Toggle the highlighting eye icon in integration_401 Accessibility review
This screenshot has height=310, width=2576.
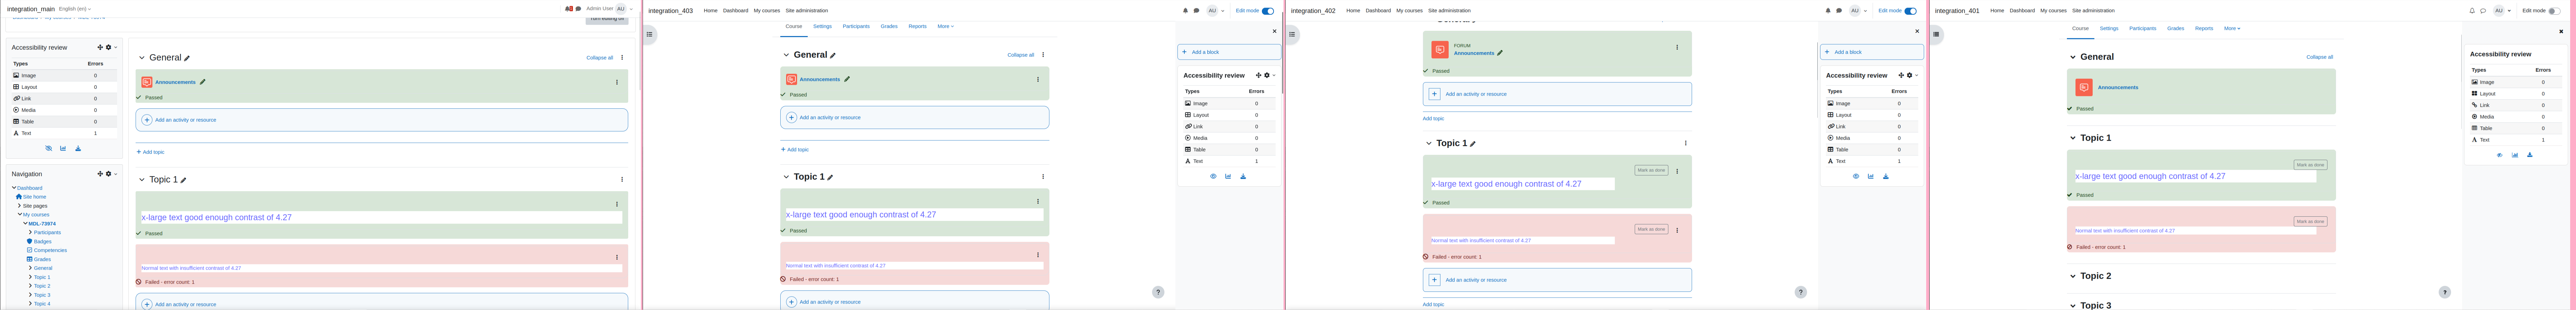click(2500, 155)
